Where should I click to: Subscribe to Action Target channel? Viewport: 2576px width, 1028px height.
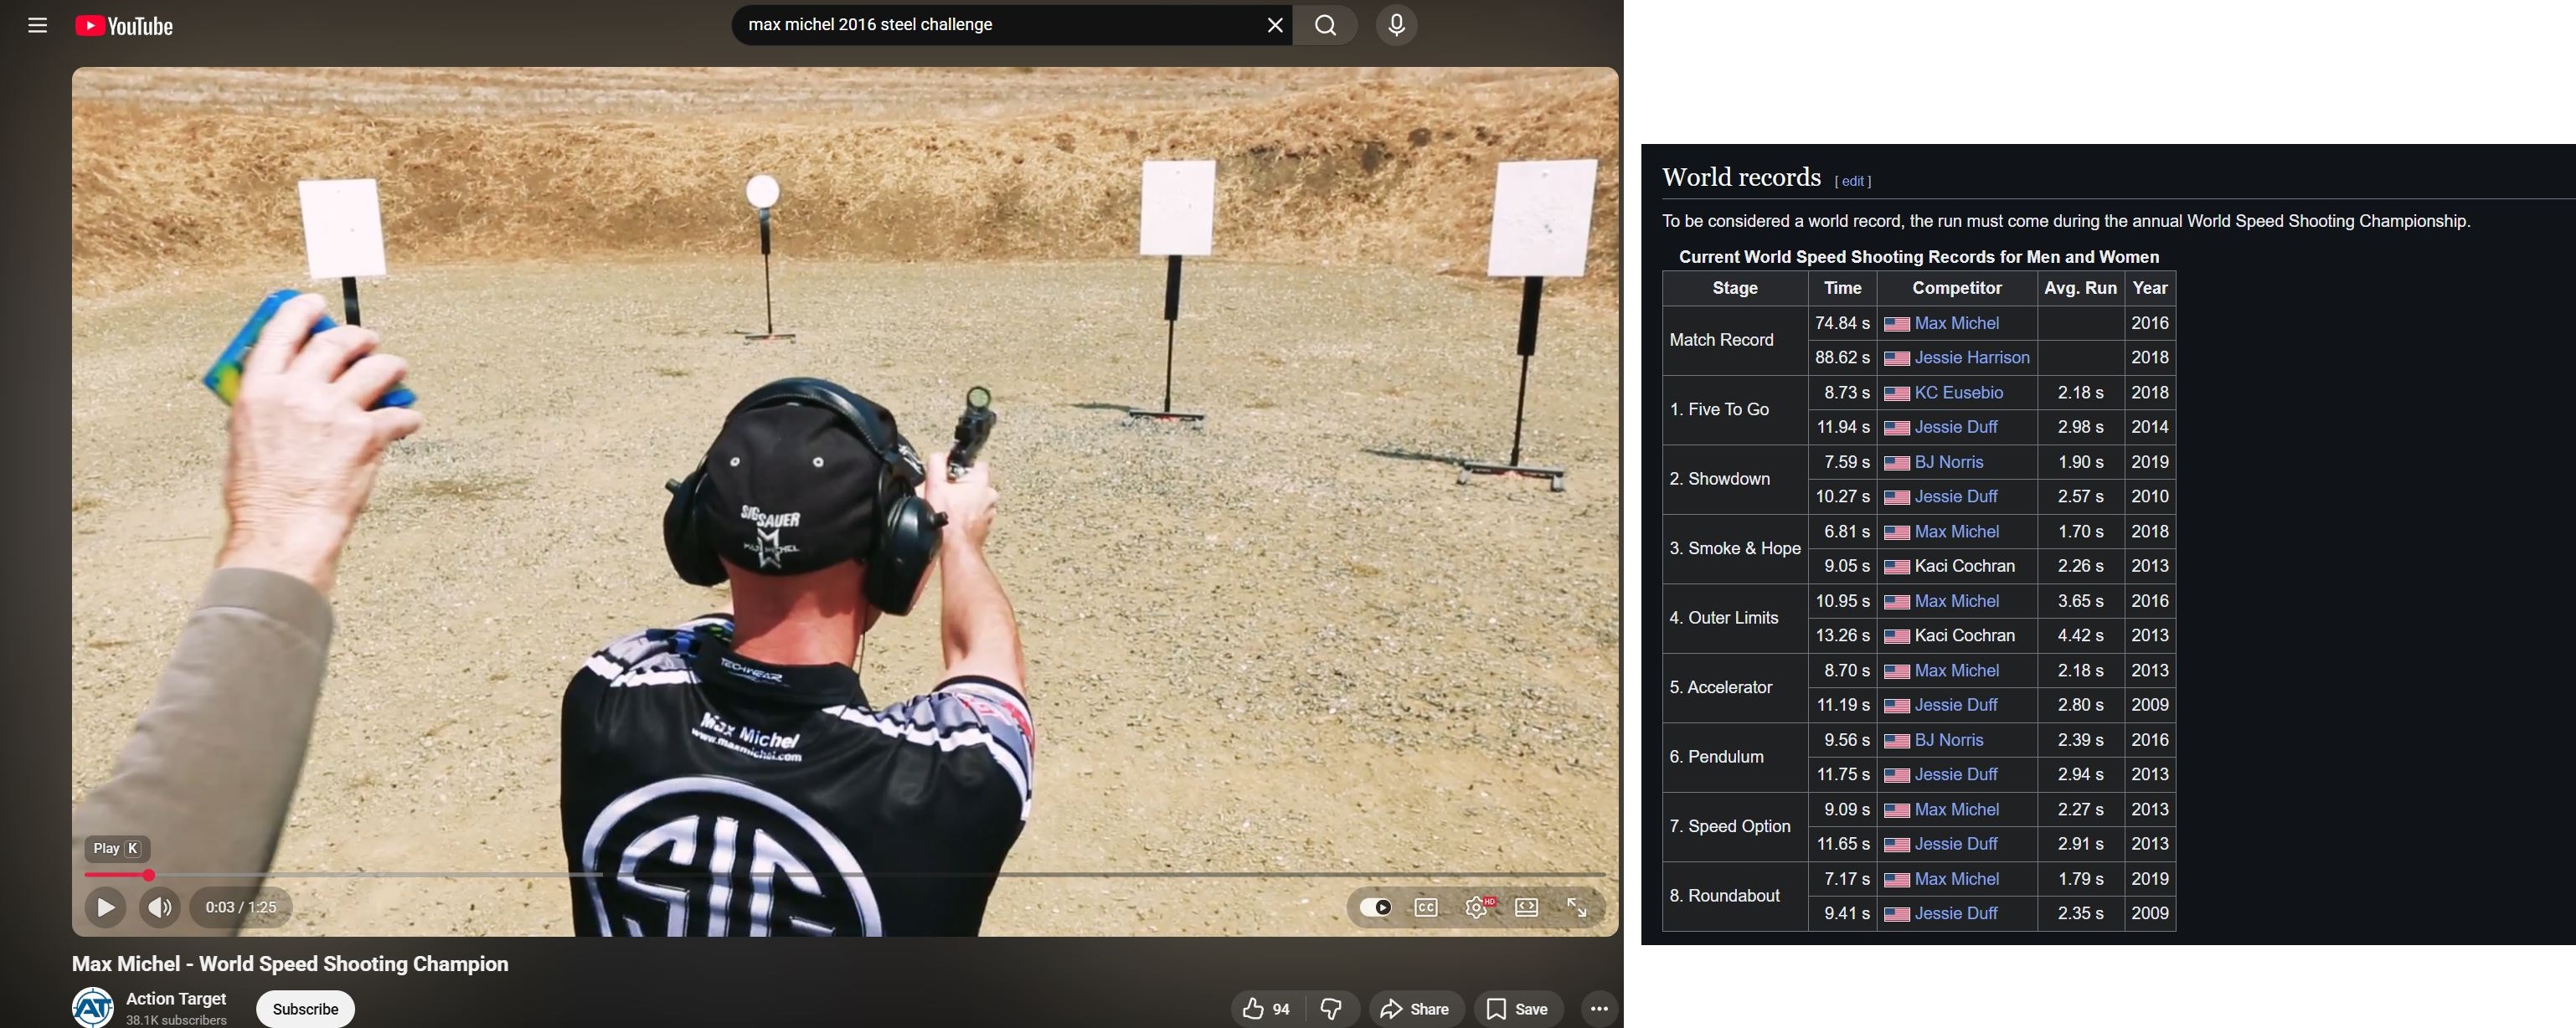pos(305,1009)
